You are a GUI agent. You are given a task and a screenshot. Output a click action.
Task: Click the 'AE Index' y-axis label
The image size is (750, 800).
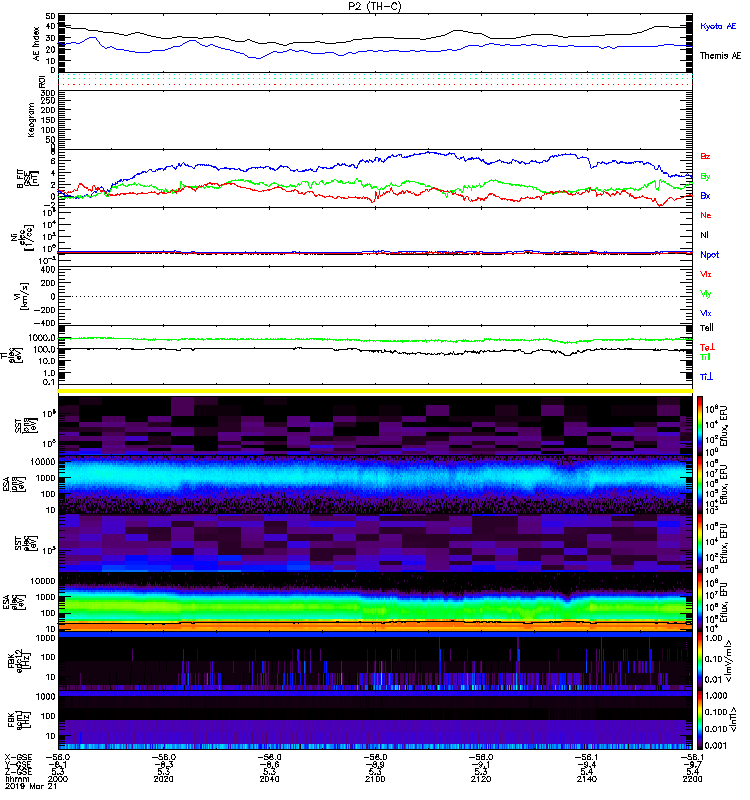tap(36, 44)
